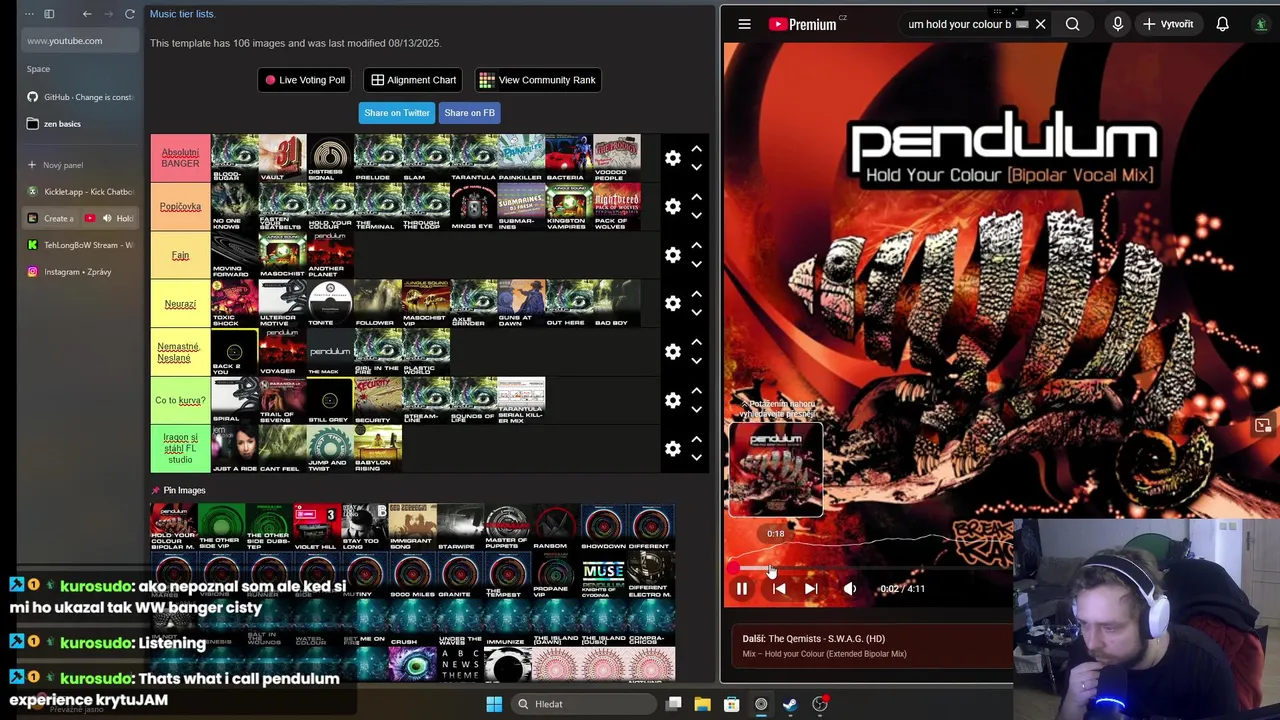Viewport: 1280px width, 720px height.
Task: Mute the video volume
Action: click(x=850, y=589)
